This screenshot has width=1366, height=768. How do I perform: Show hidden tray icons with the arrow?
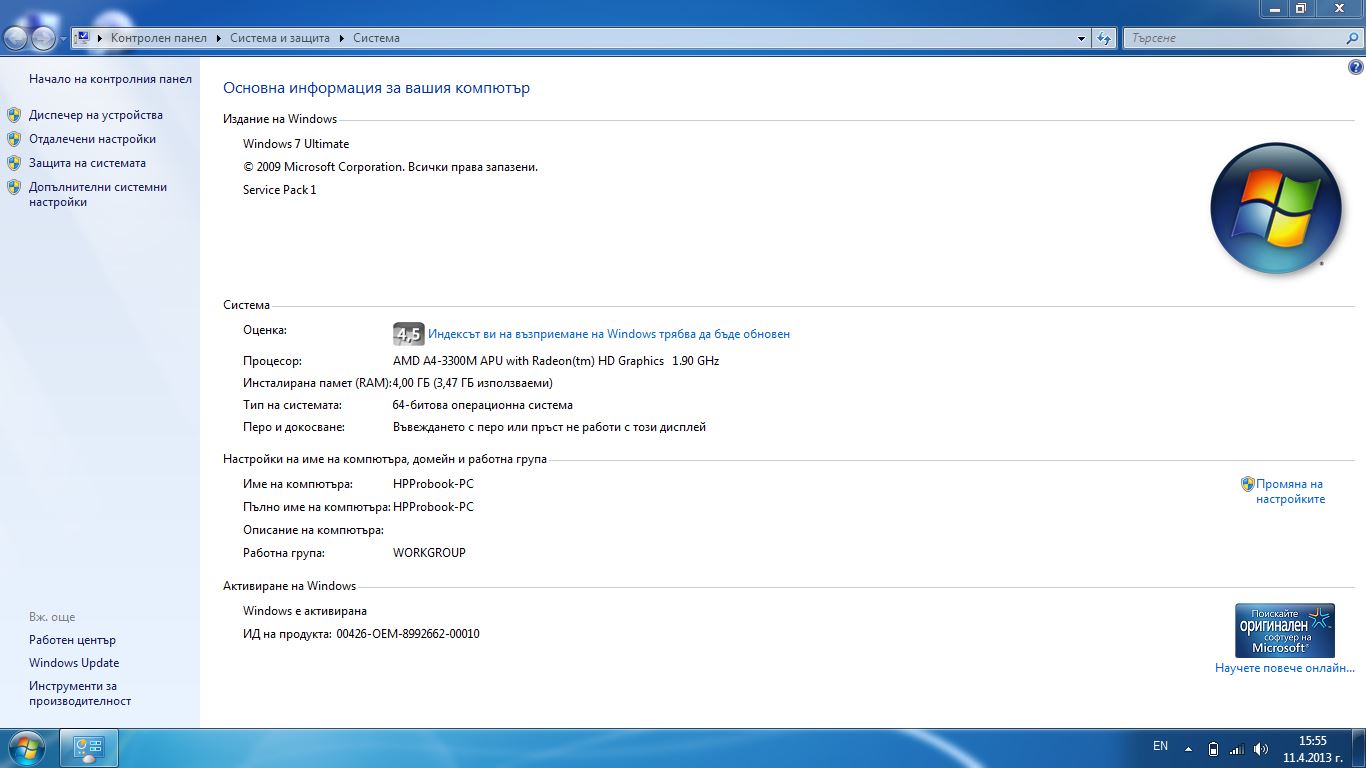coord(1188,748)
